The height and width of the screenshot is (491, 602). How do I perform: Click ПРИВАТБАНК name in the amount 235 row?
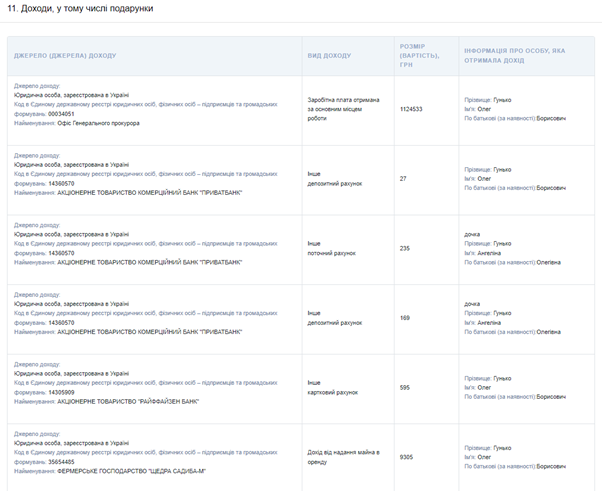tap(150, 263)
